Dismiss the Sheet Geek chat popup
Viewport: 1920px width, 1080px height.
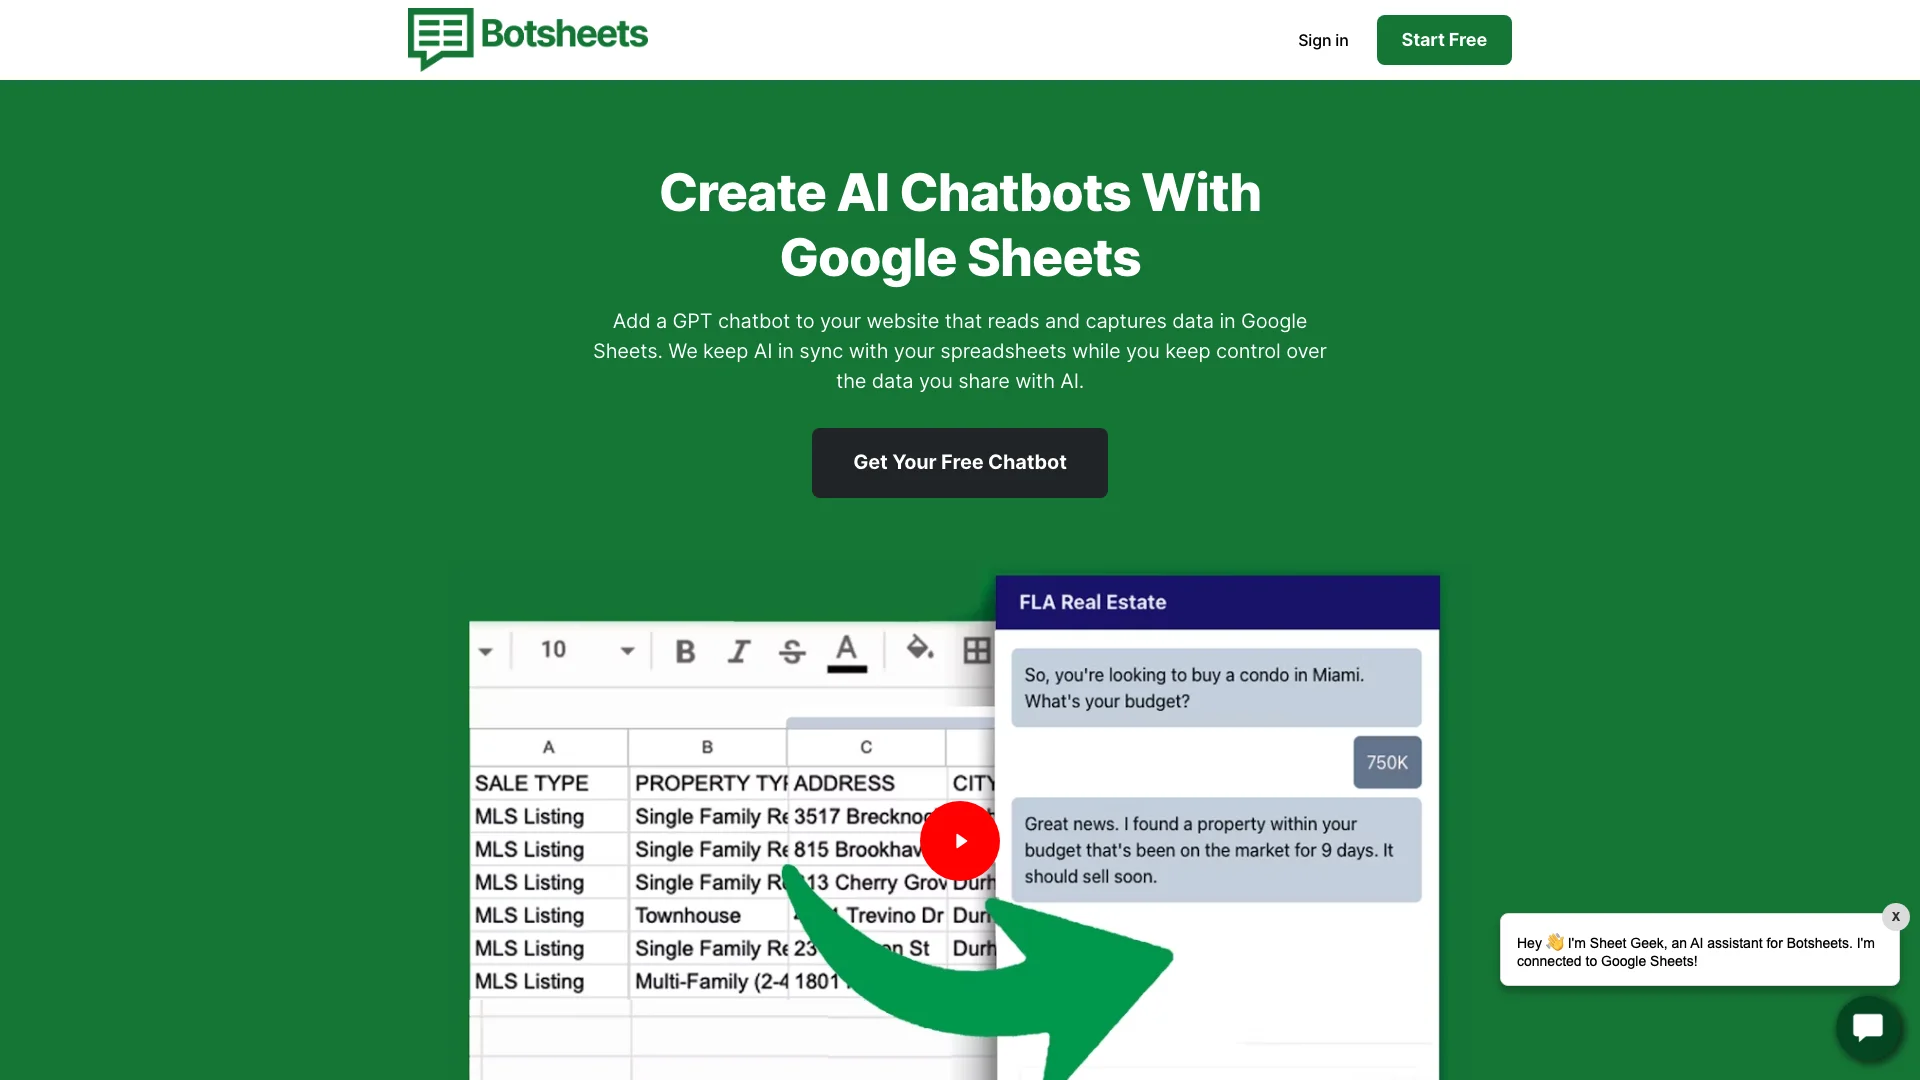tap(1896, 916)
